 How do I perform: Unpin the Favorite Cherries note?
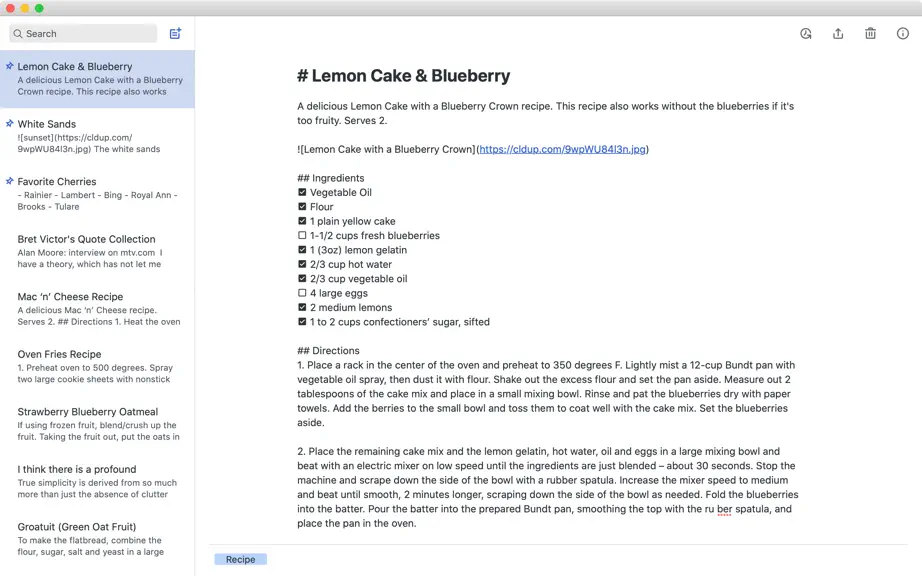(x=9, y=181)
